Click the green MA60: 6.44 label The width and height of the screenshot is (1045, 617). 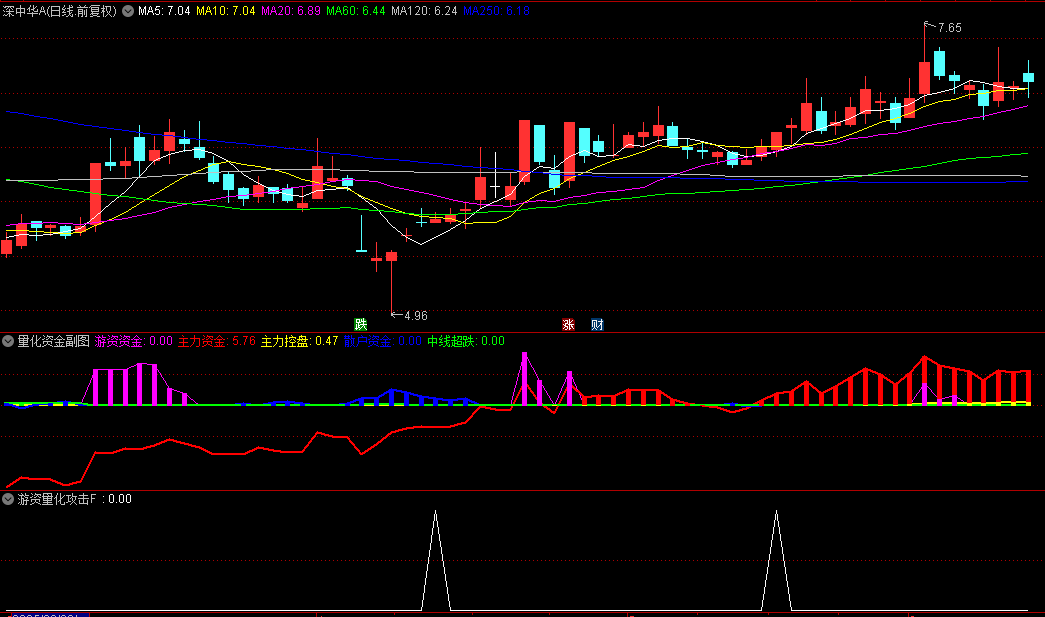(x=355, y=11)
